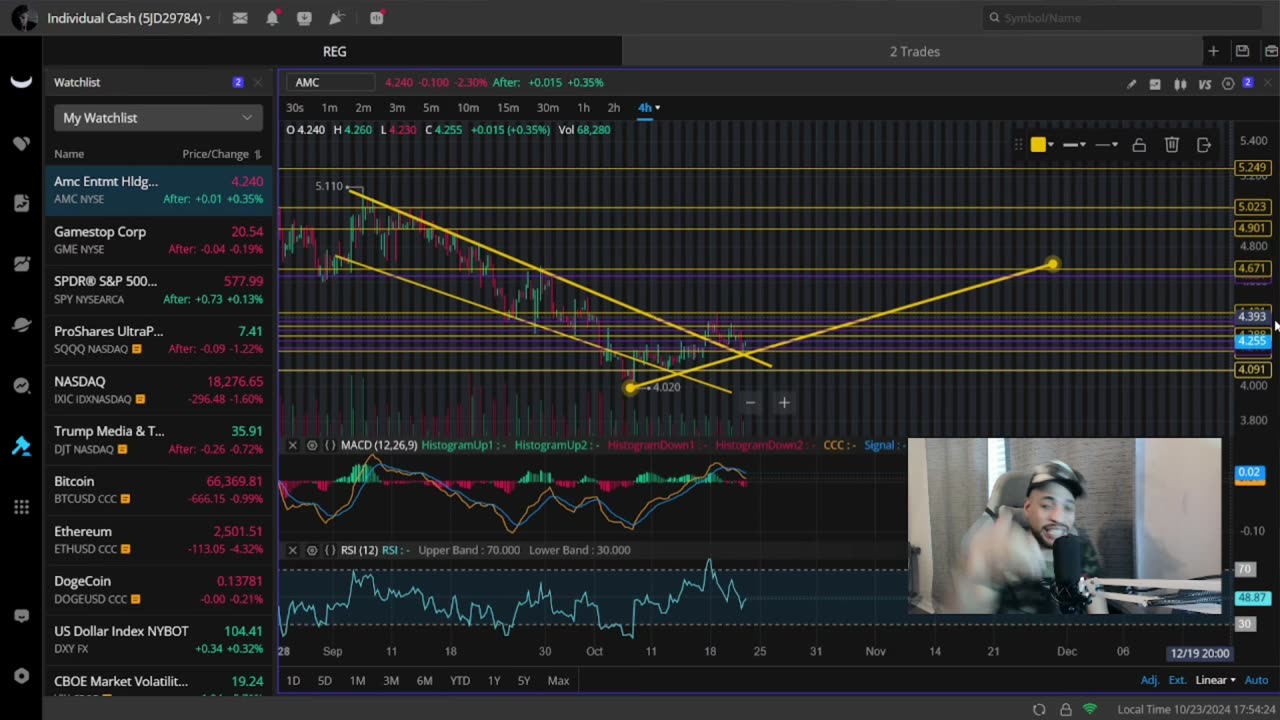Image resolution: width=1280 pixels, height=720 pixels.
Task: Zoom in chart with plus button
Action: point(784,403)
